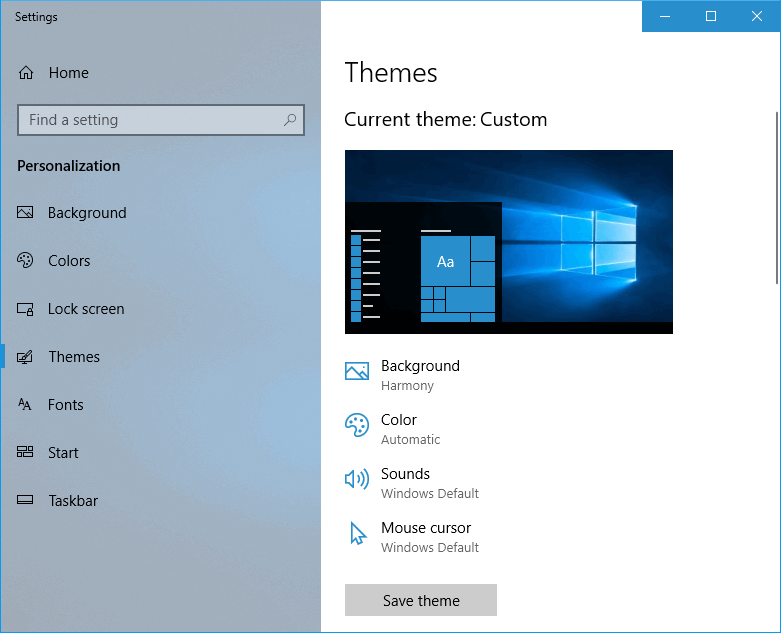The width and height of the screenshot is (781, 633).
Task: Click the Start tiles icon in sidebar
Action: tap(25, 452)
